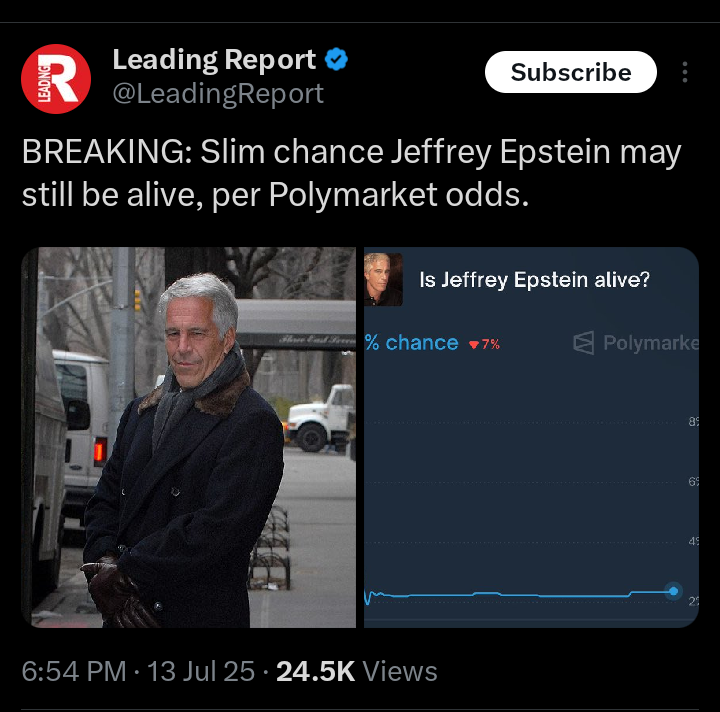Image resolution: width=720 pixels, height=712 pixels.
Task: Click the Polymarket logo icon
Action: pos(584,342)
